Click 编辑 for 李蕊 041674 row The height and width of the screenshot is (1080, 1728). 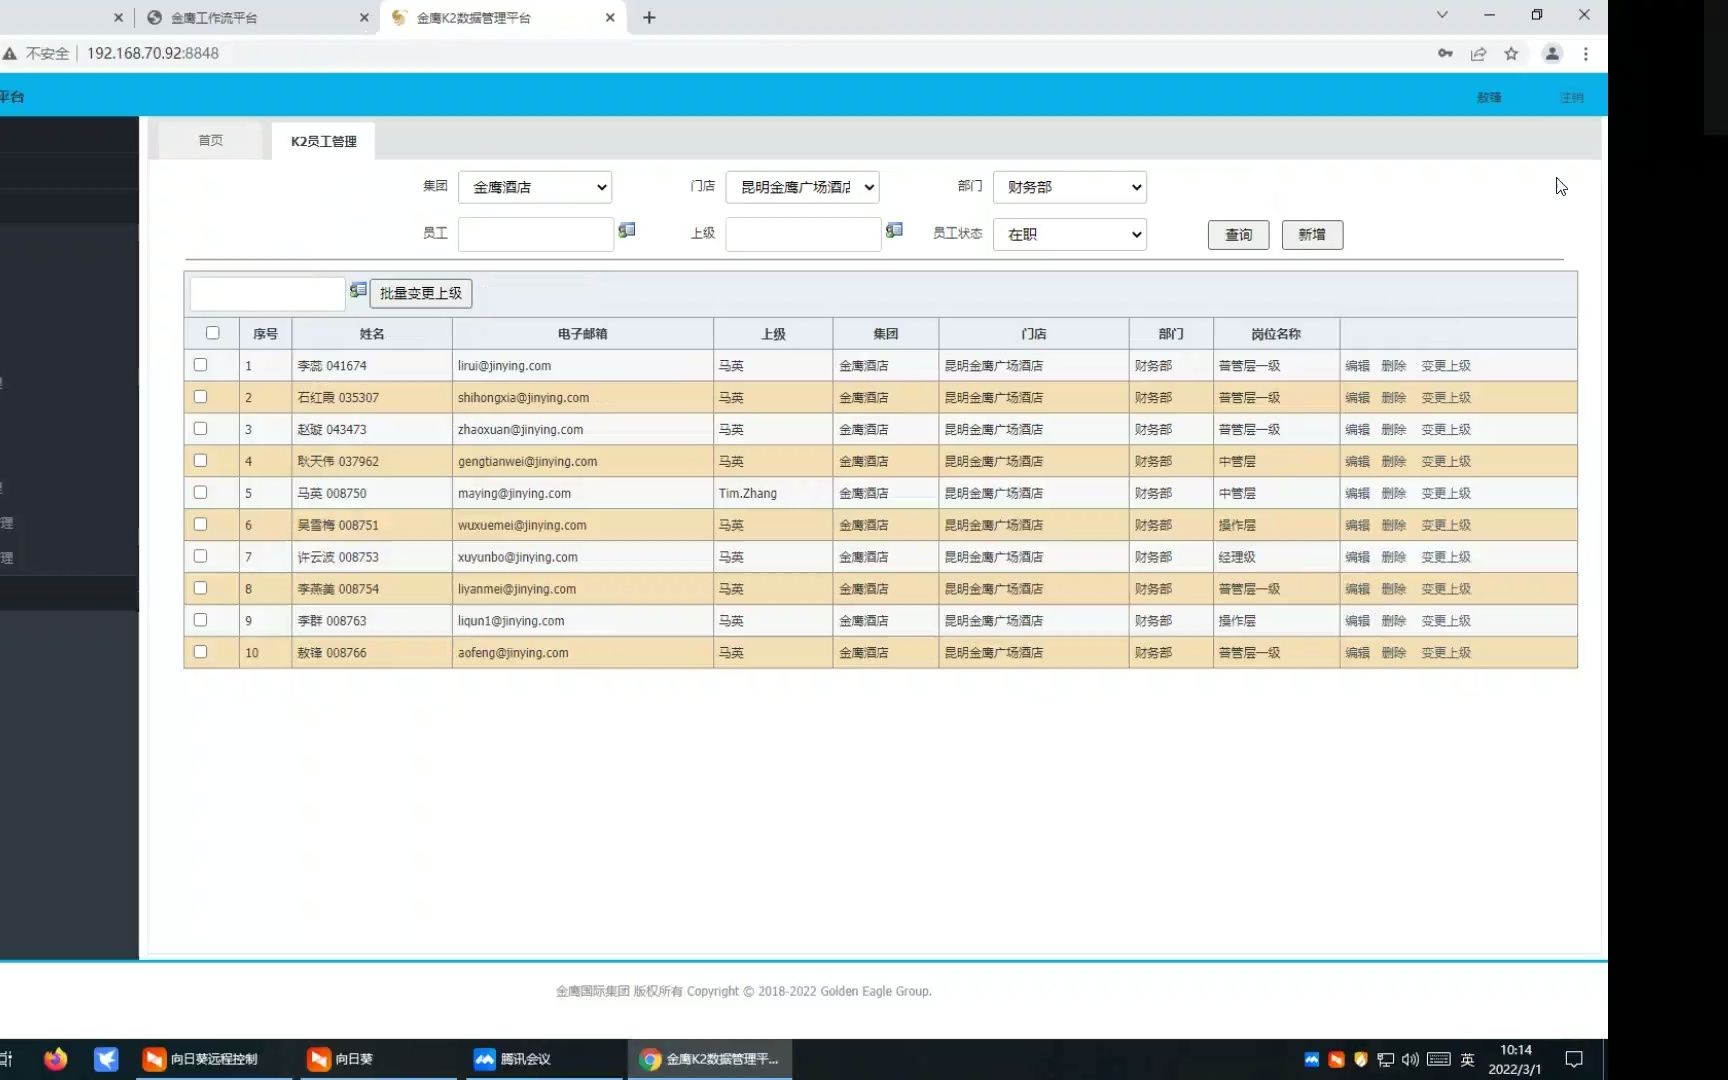[1357, 366]
